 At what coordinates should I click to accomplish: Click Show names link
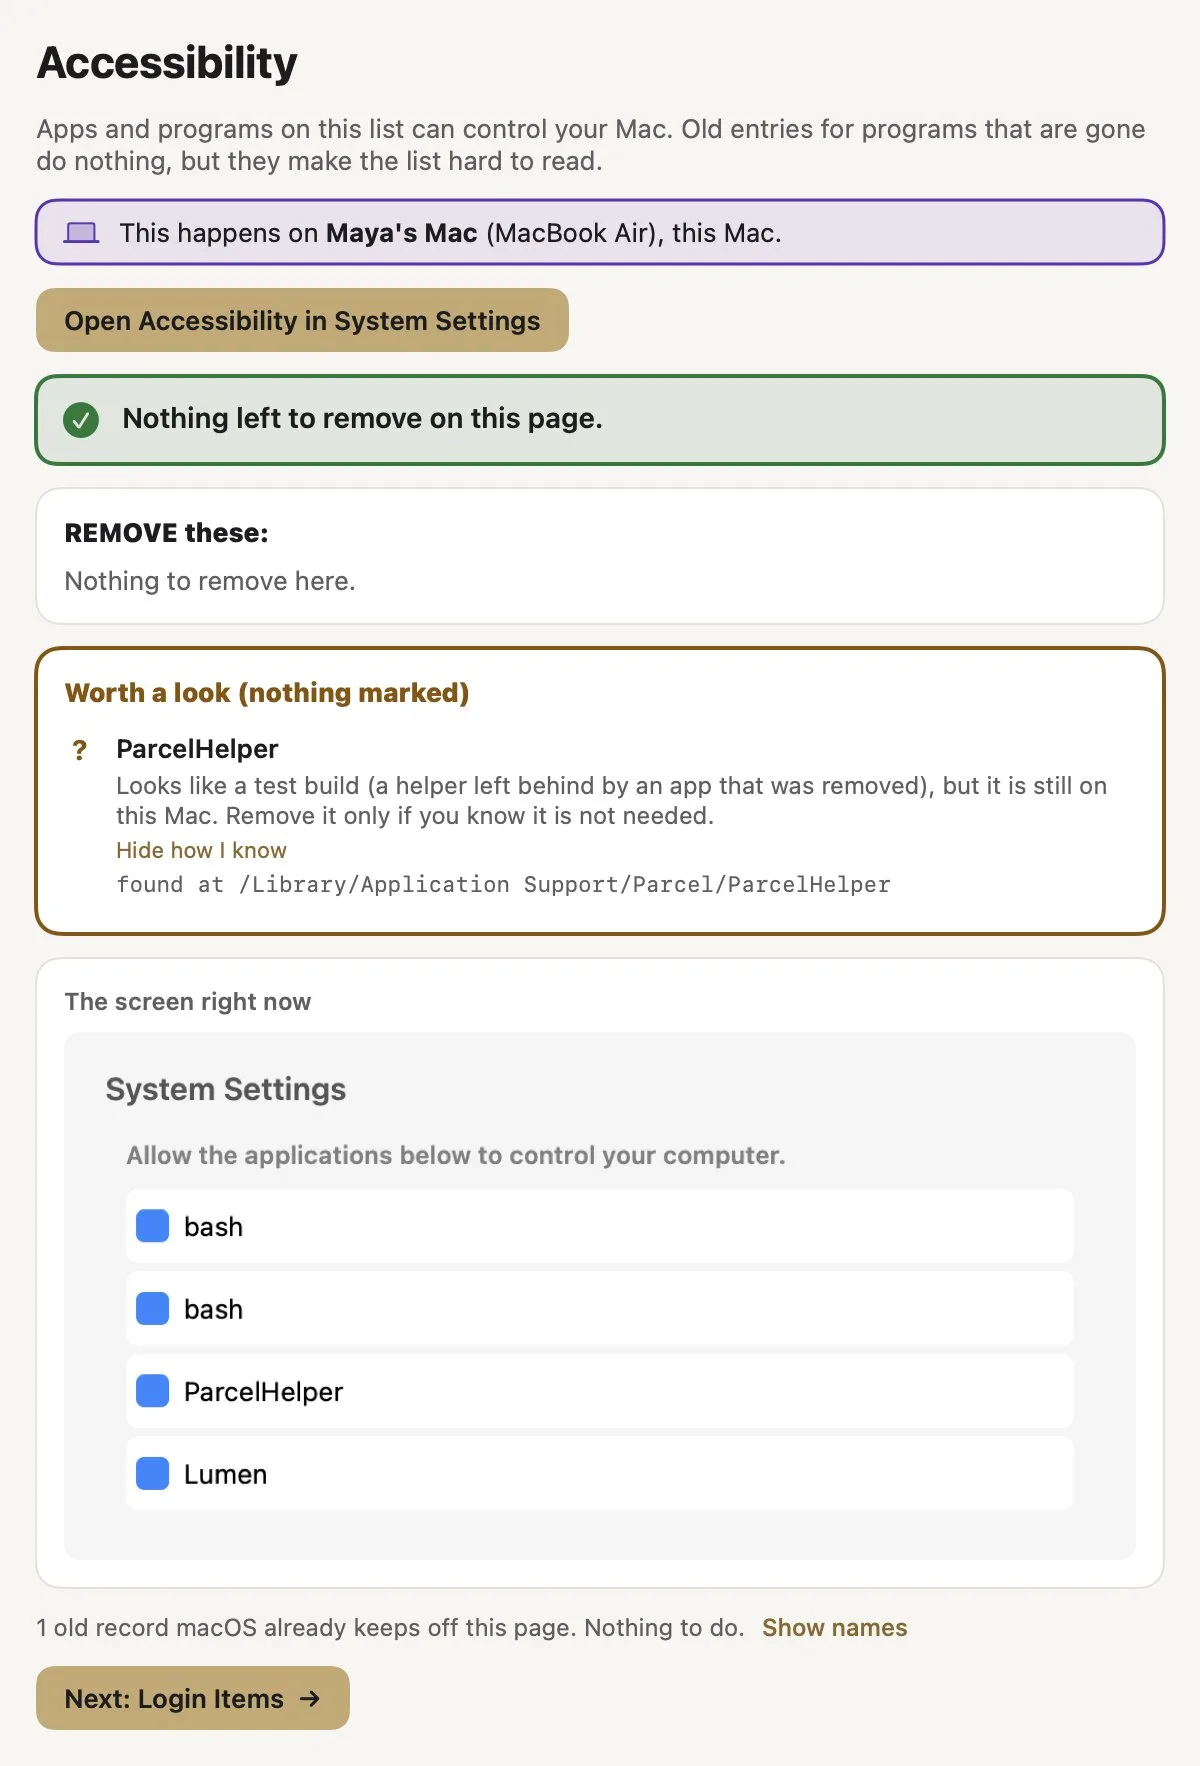point(834,1628)
